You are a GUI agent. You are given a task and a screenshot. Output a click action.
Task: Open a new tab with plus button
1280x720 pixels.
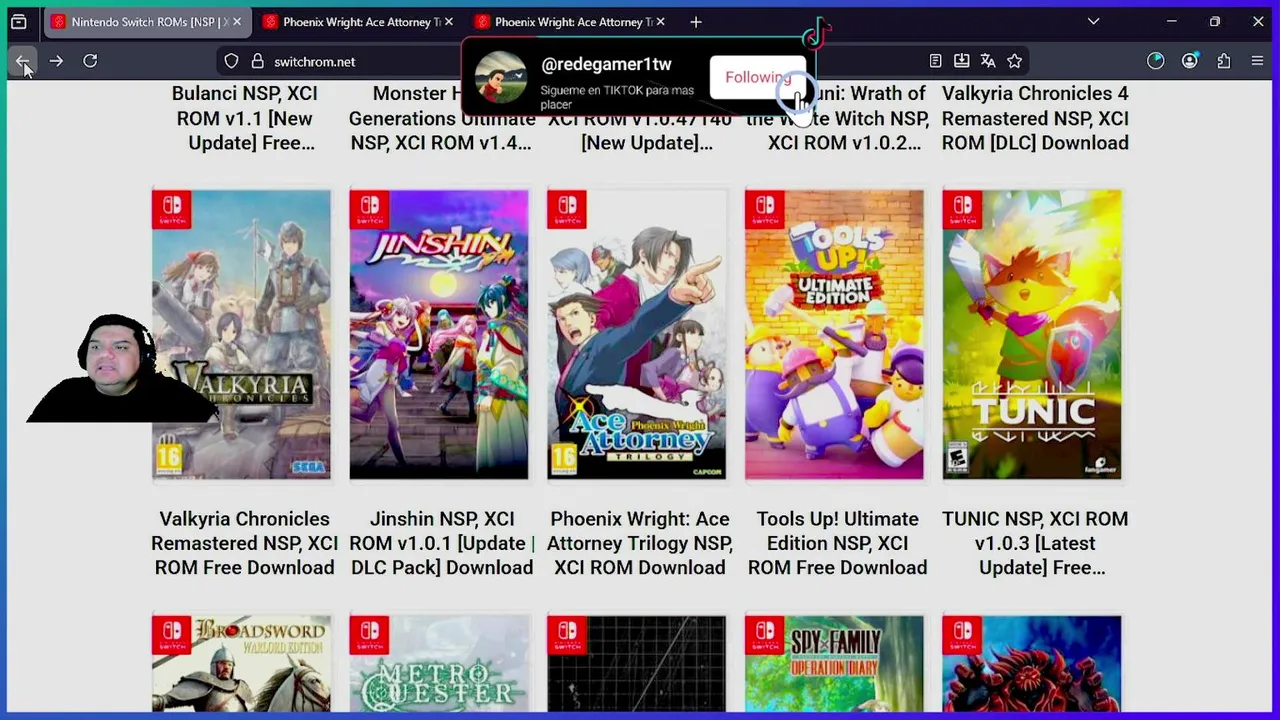pyautogui.click(x=696, y=22)
